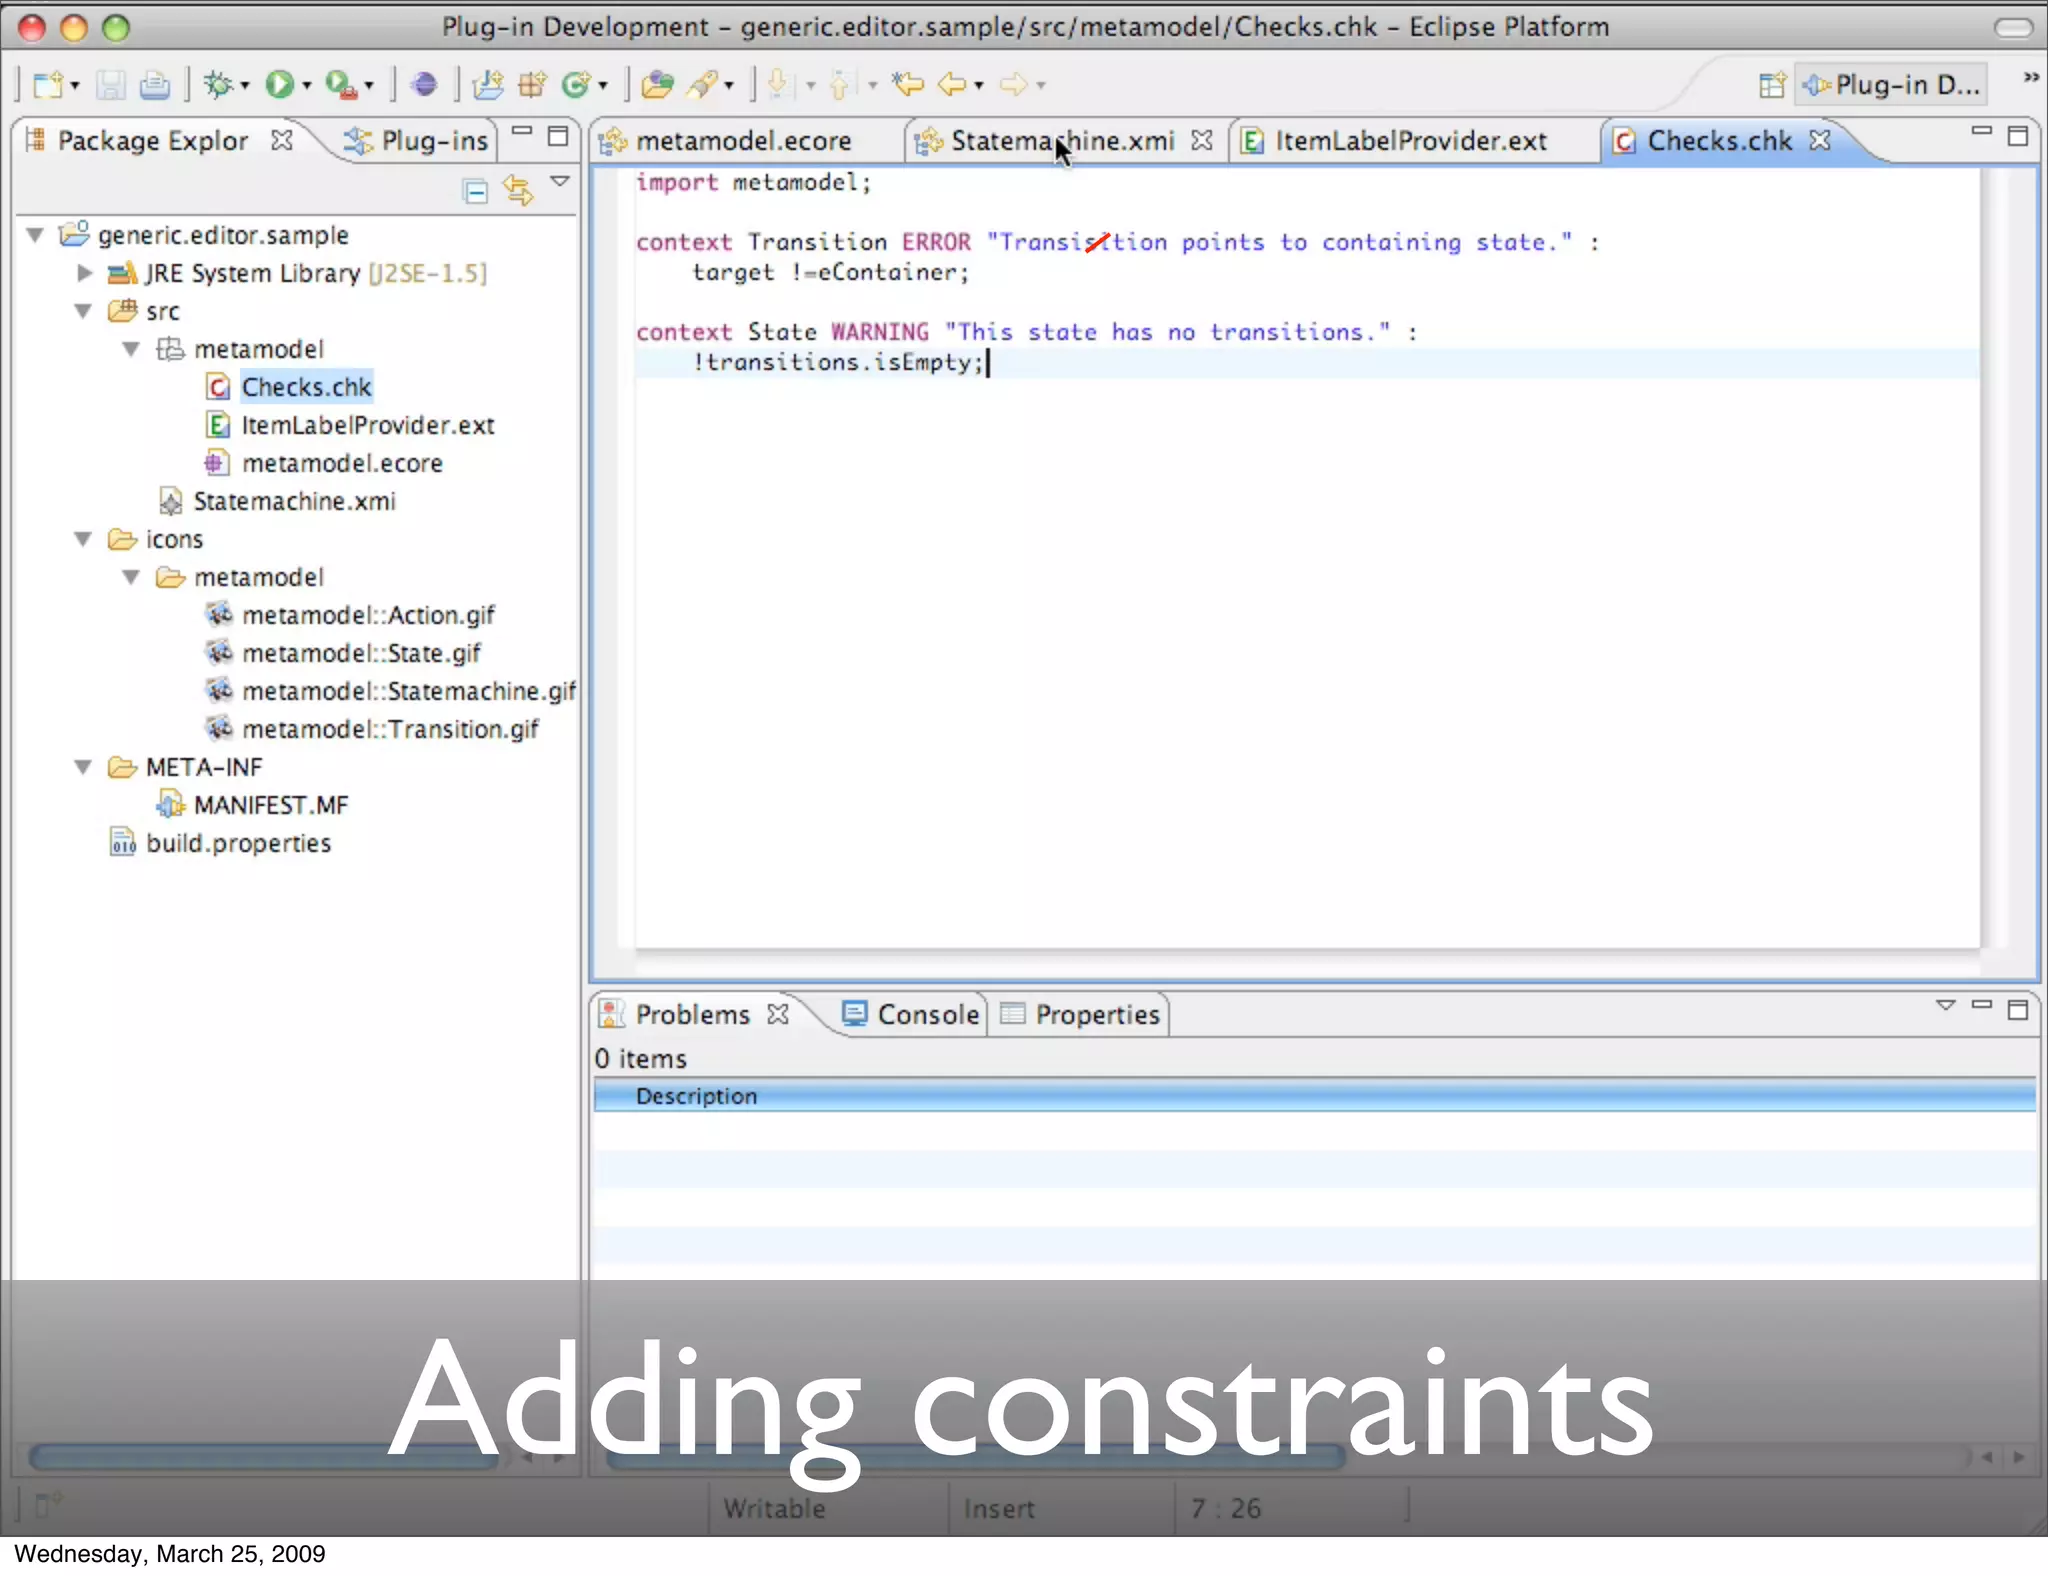Select the Plug-in Development perspective button
Viewport: 2048px width, 1576px height.
tap(1890, 85)
